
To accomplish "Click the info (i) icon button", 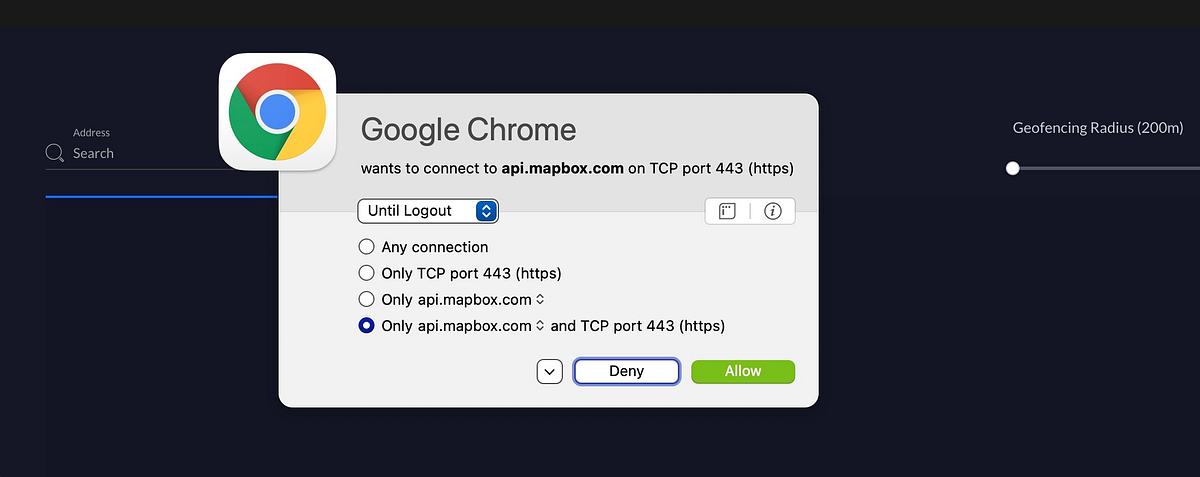I will pyautogui.click(x=772, y=211).
